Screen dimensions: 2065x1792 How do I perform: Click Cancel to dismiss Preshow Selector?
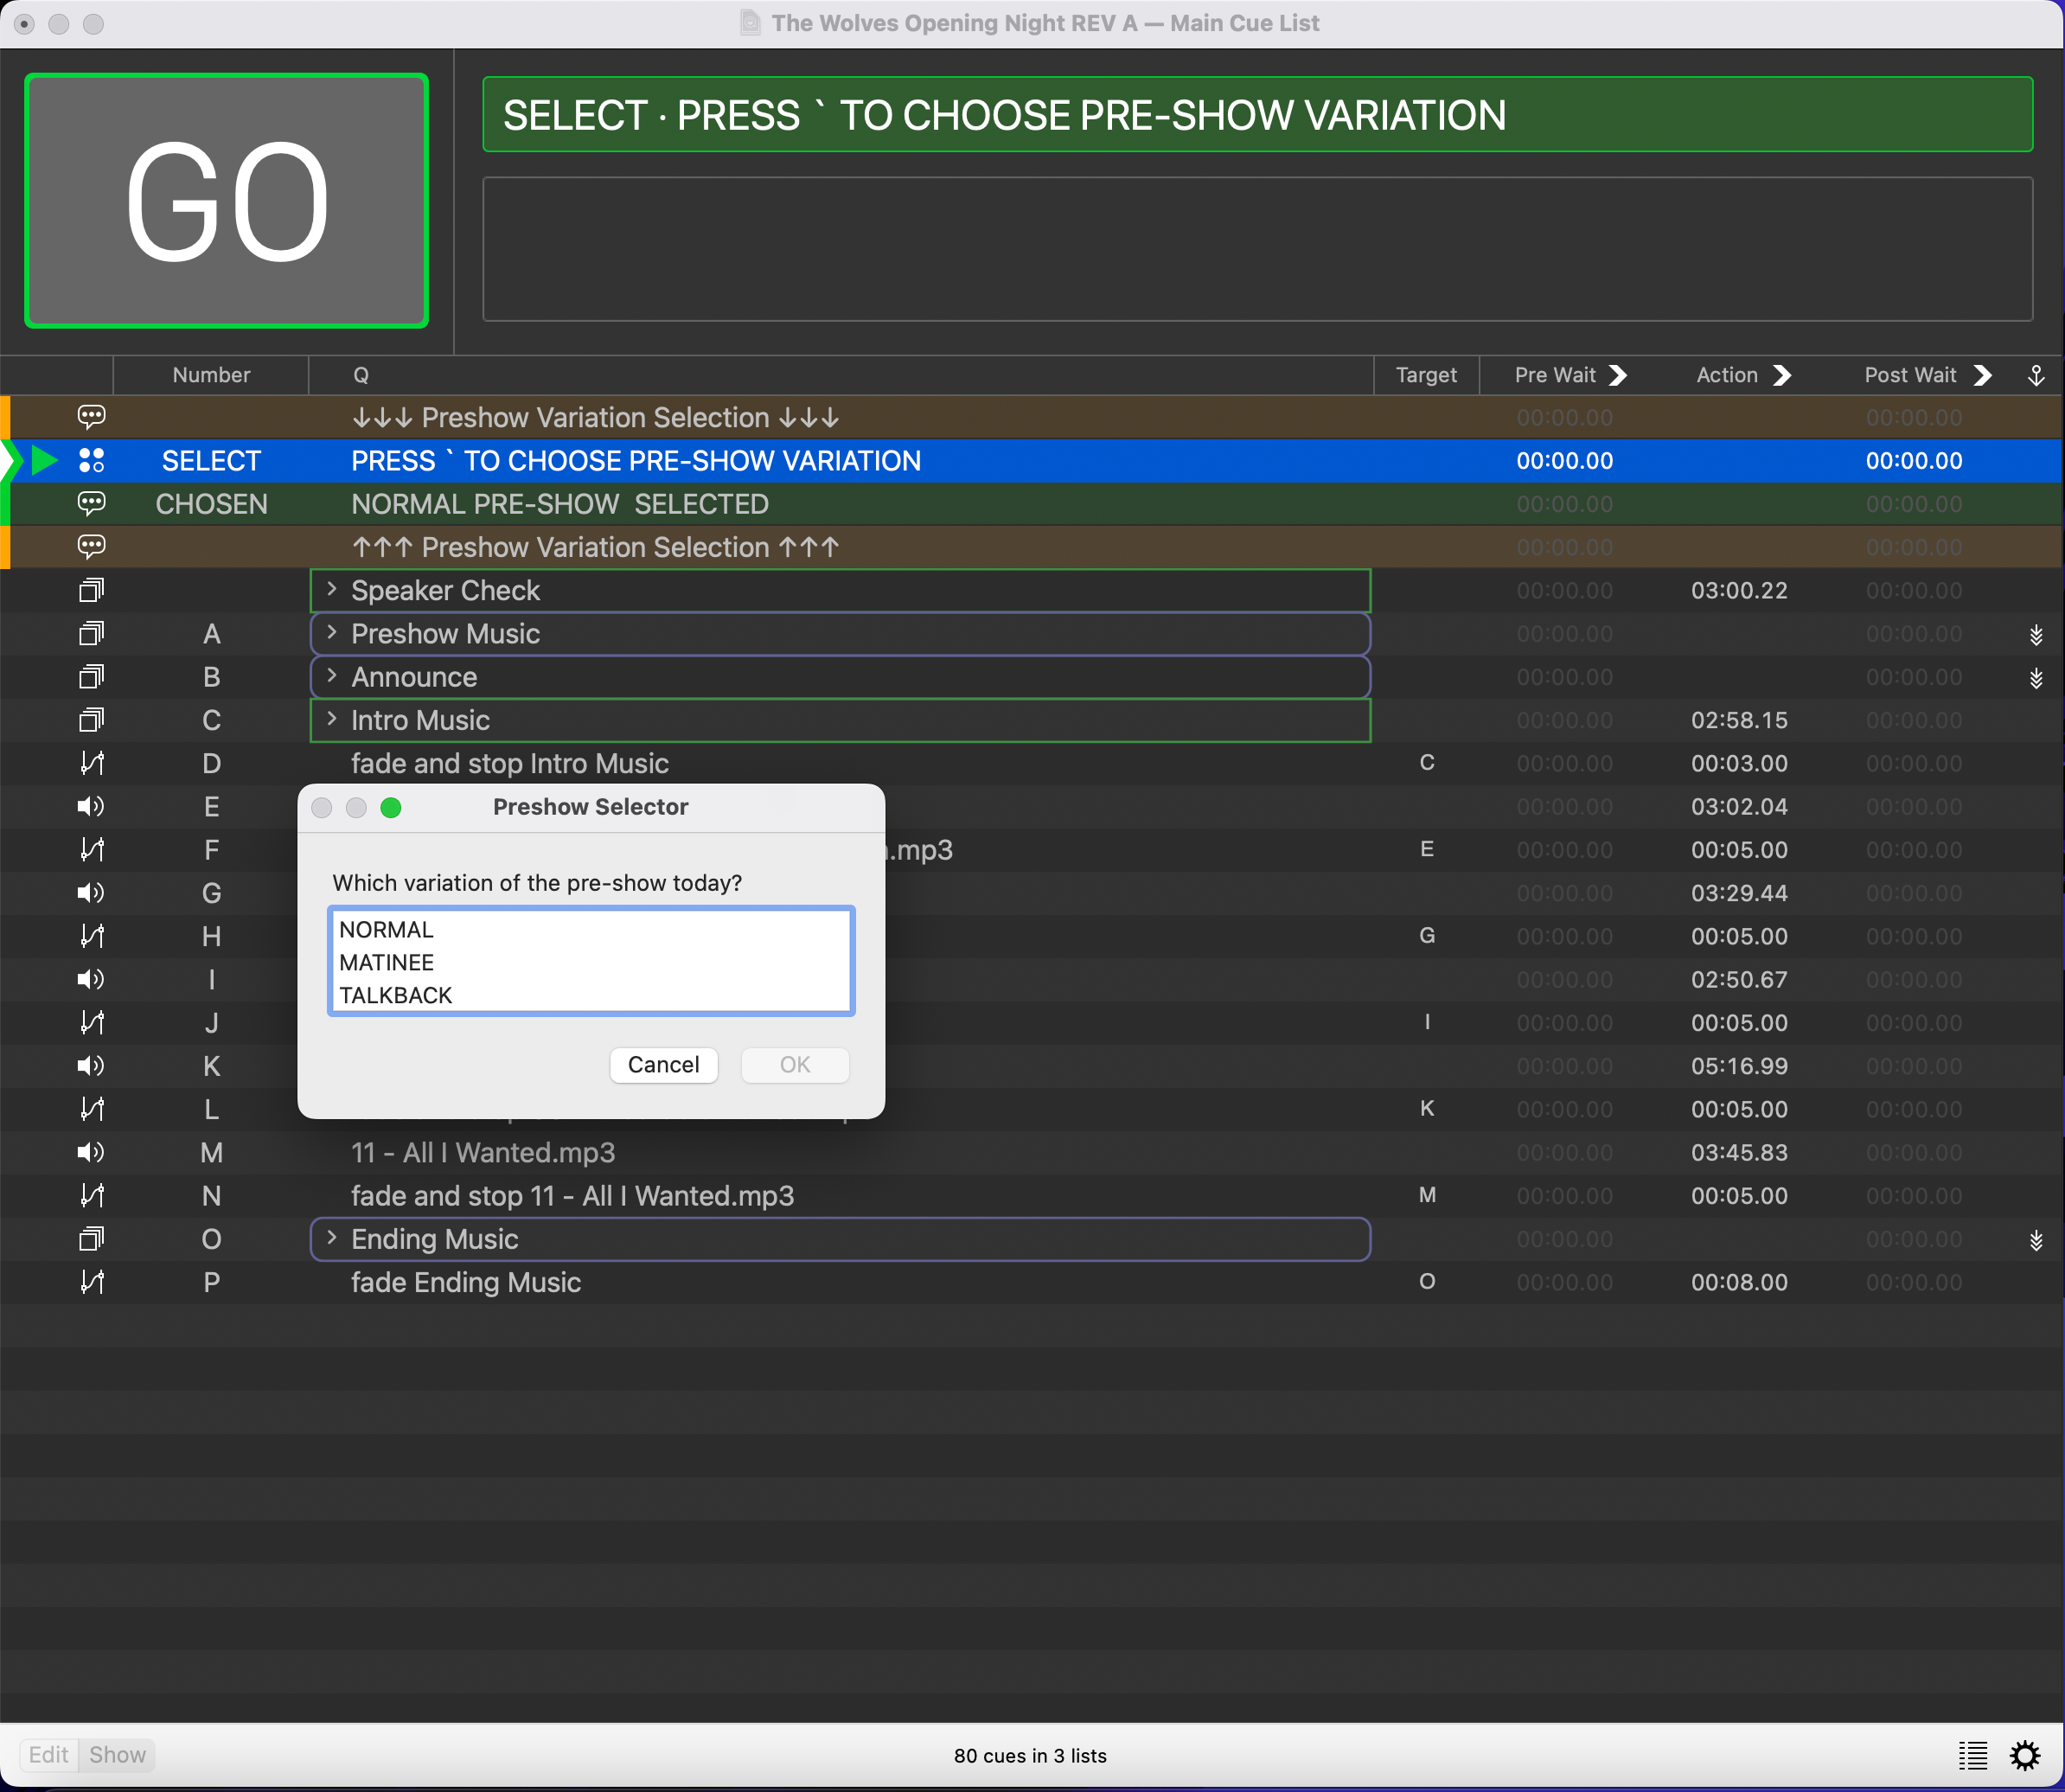[x=662, y=1063]
